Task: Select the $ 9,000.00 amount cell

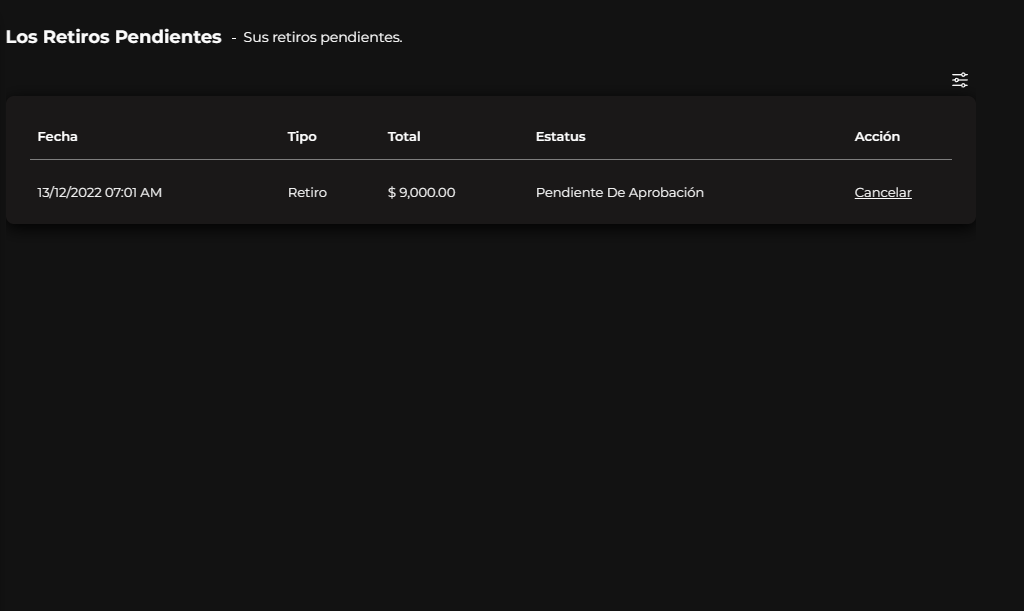Action: click(421, 193)
